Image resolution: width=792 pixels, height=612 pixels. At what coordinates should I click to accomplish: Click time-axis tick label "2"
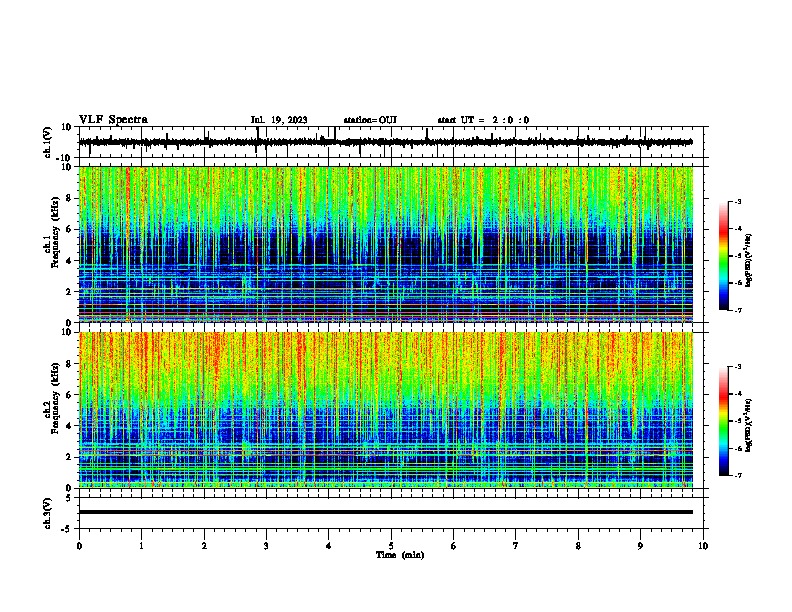(x=204, y=545)
